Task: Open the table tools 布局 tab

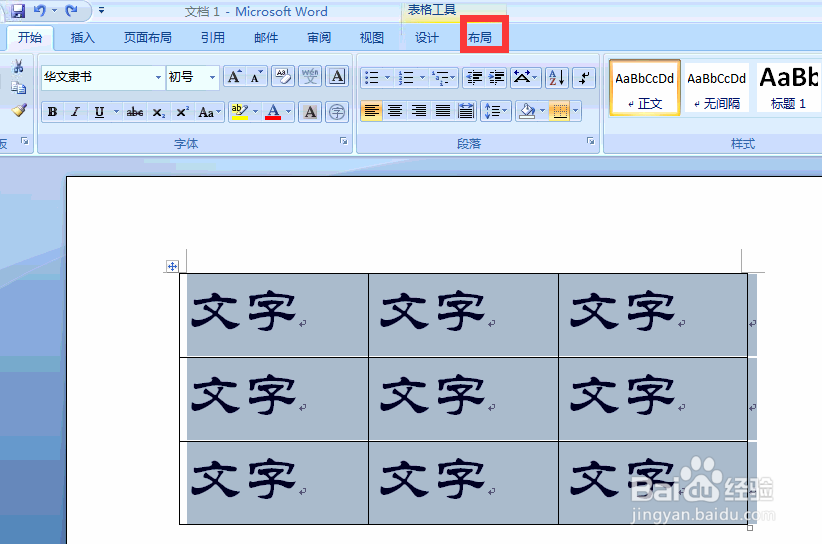Action: pos(480,38)
